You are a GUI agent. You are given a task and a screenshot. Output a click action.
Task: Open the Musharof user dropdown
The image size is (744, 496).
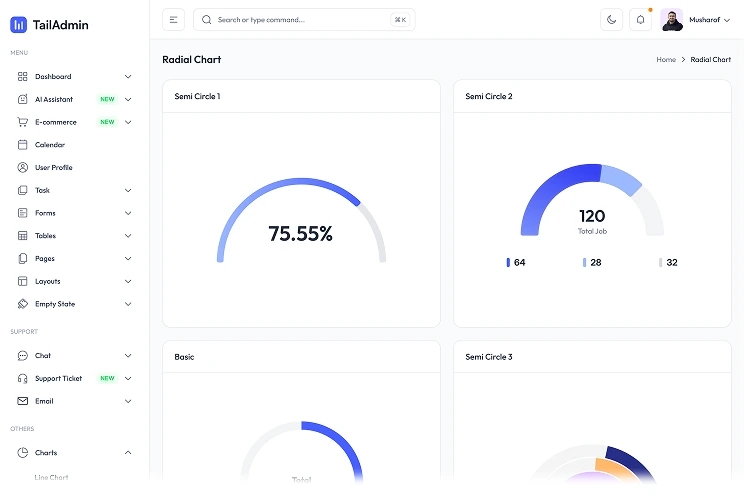[709, 20]
